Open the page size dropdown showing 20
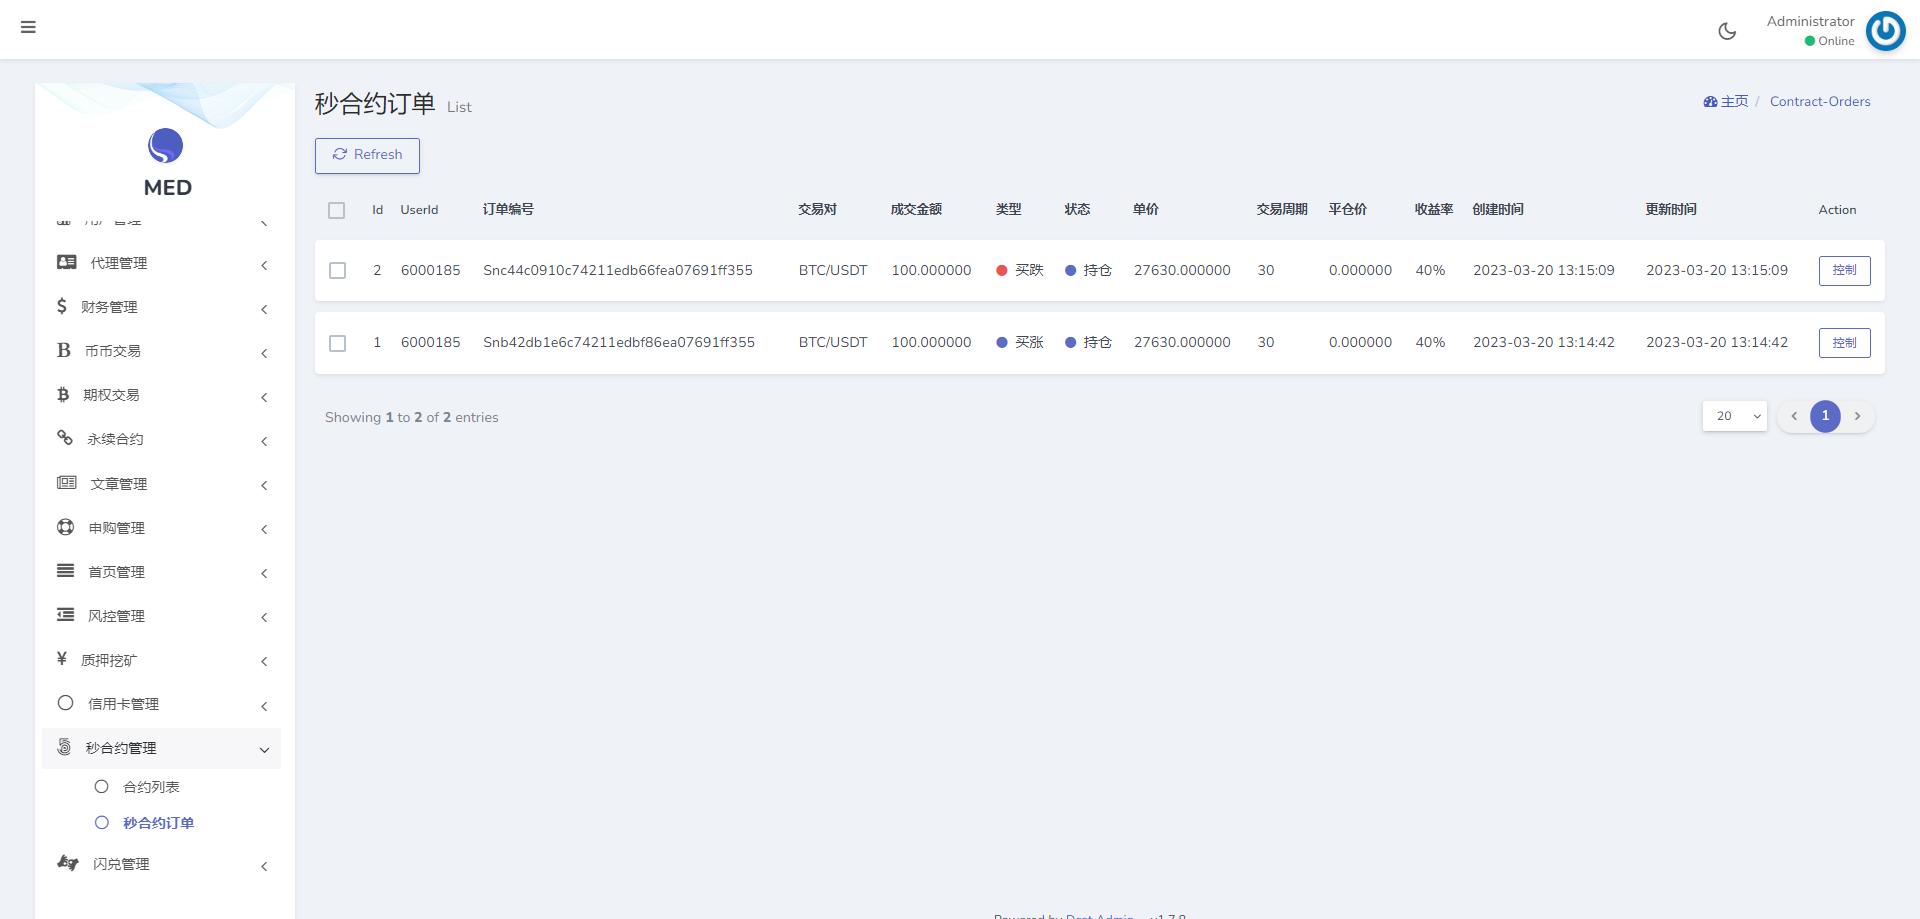 click(x=1735, y=416)
